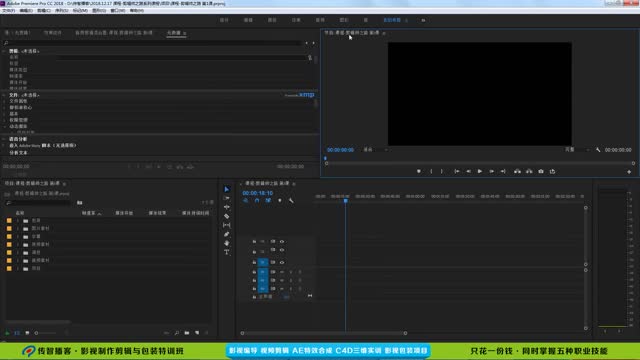
Task: Toggle the highlighted V1 track target
Action: pos(263,262)
